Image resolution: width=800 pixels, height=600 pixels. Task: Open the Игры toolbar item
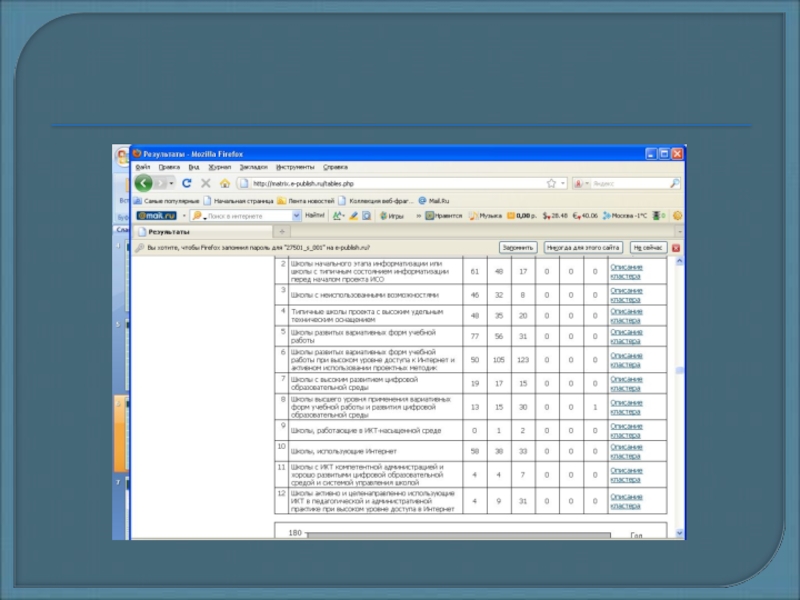click(x=392, y=216)
